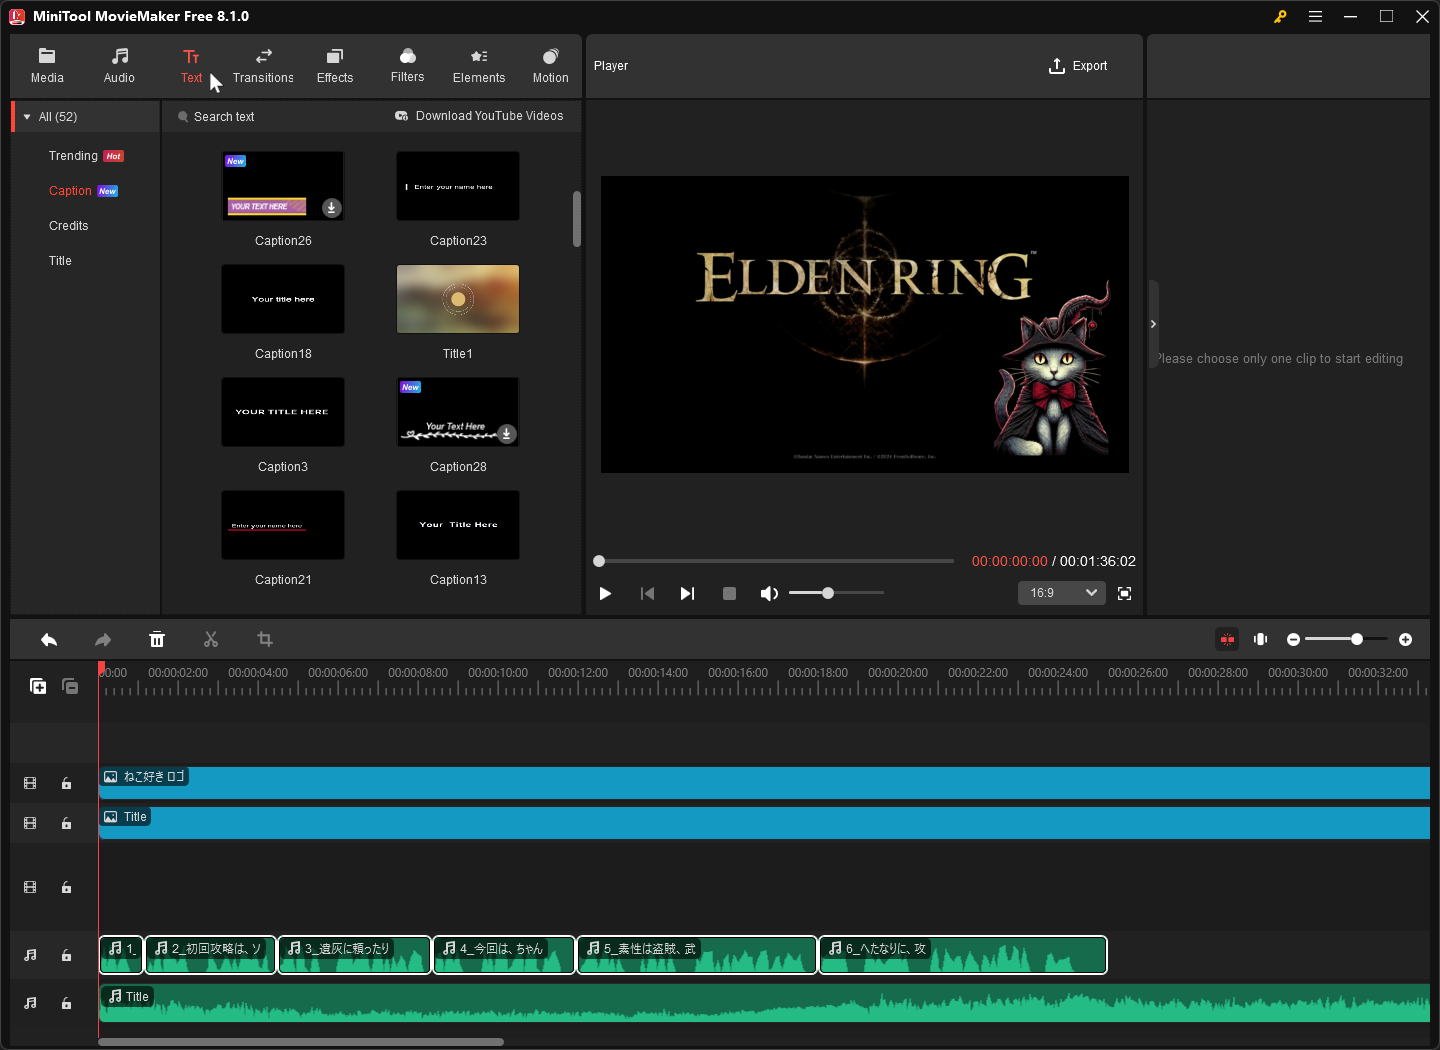Viewport: 1440px width, 1050px height.
Task: Adjust the player volume slider
Action: (x=837, y=593)
